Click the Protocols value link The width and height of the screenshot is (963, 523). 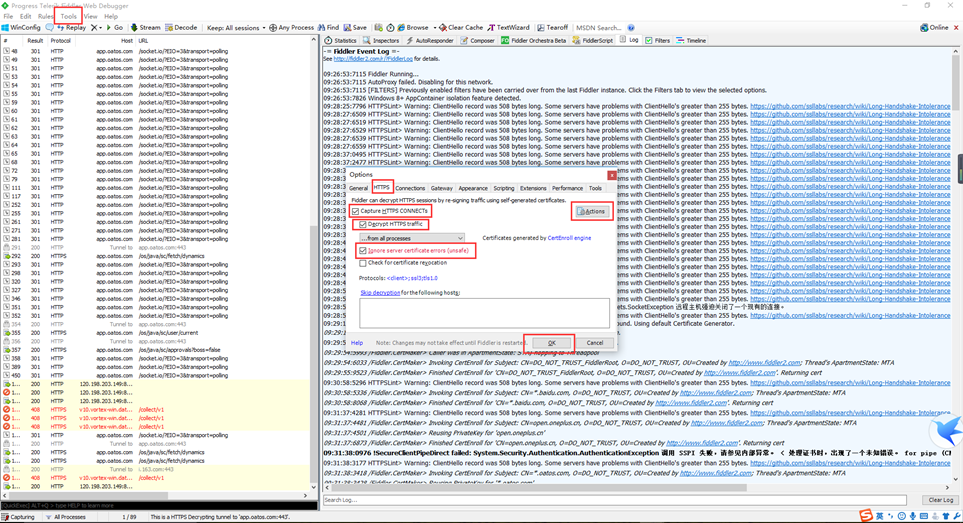click(x=412, y=278)
